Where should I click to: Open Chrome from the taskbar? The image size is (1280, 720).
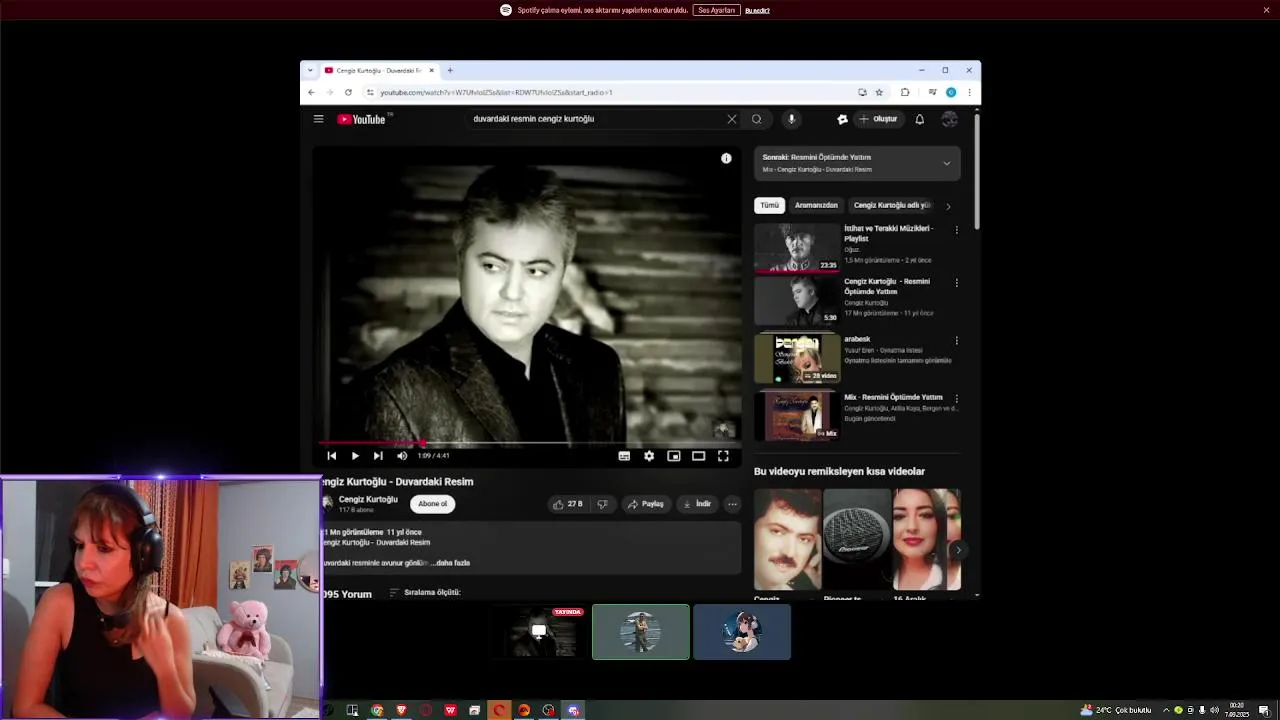tap(377, 710)
